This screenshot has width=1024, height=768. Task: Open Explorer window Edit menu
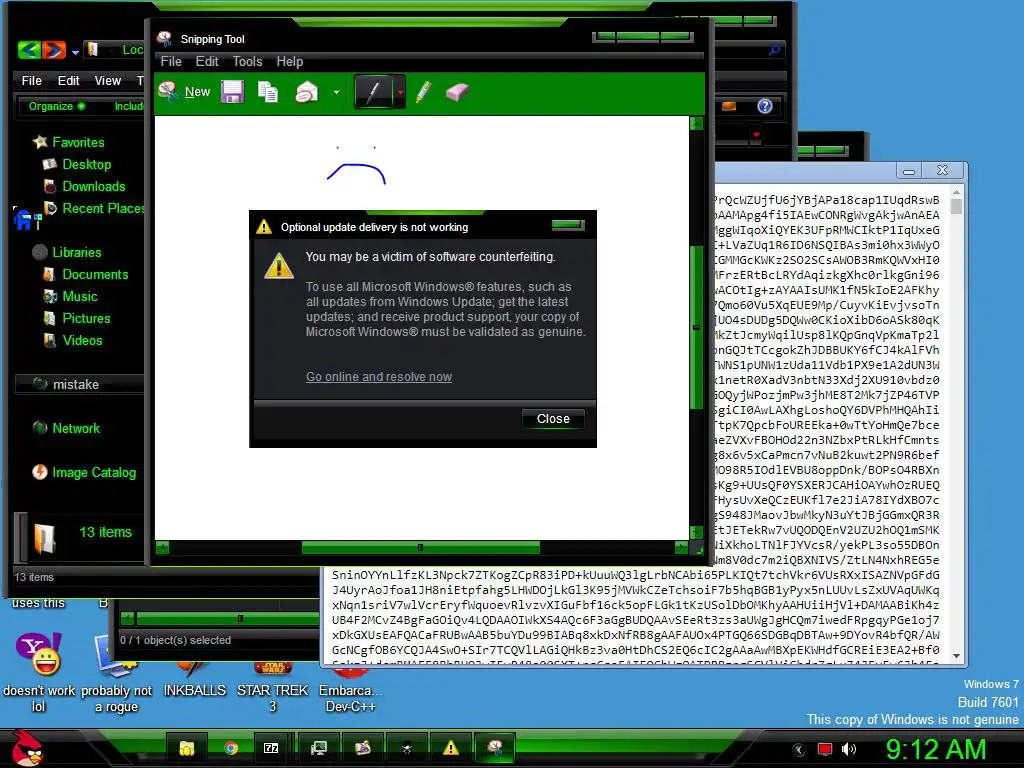[x=68, y=80]
